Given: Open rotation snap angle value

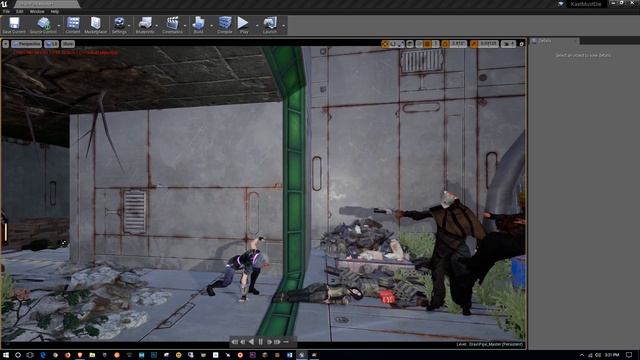Looking at the screenshot, I should [458, 44].
